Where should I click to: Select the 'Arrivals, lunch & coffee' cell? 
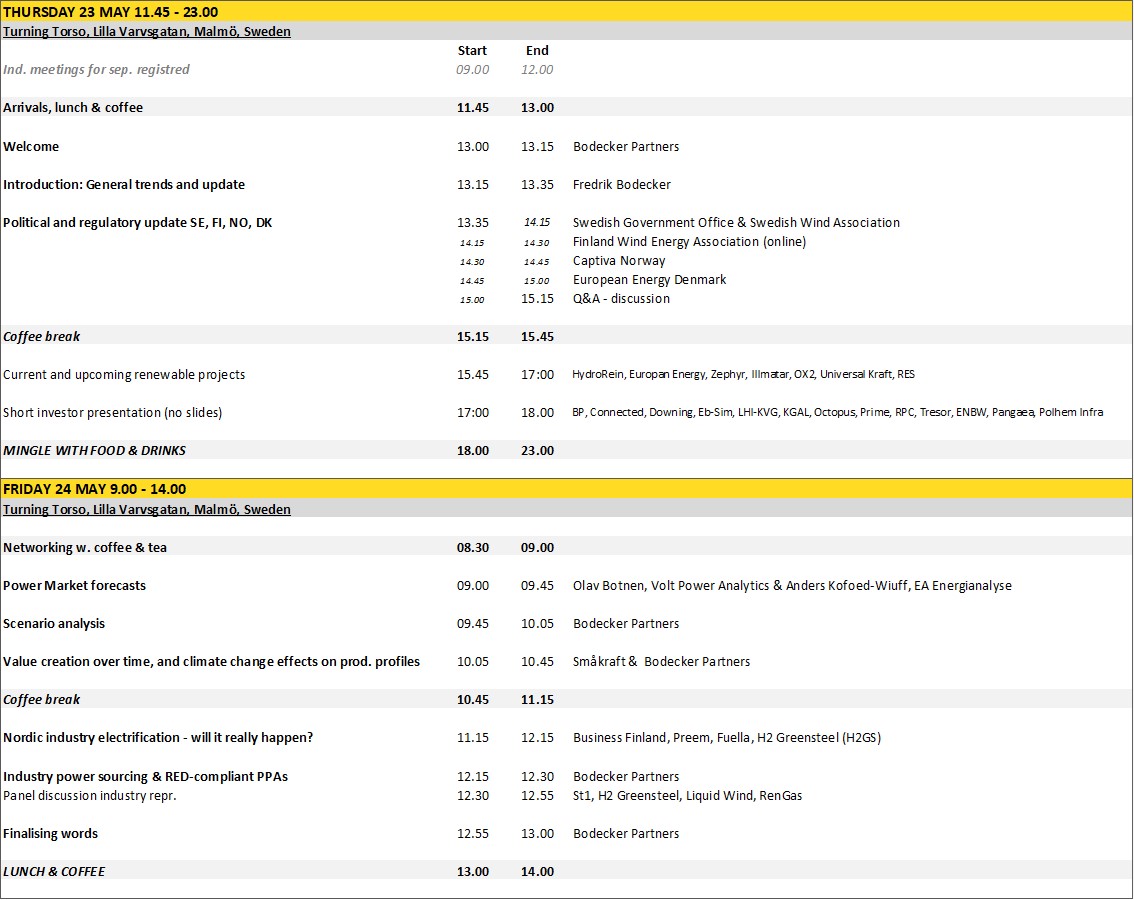click(73, 107)
